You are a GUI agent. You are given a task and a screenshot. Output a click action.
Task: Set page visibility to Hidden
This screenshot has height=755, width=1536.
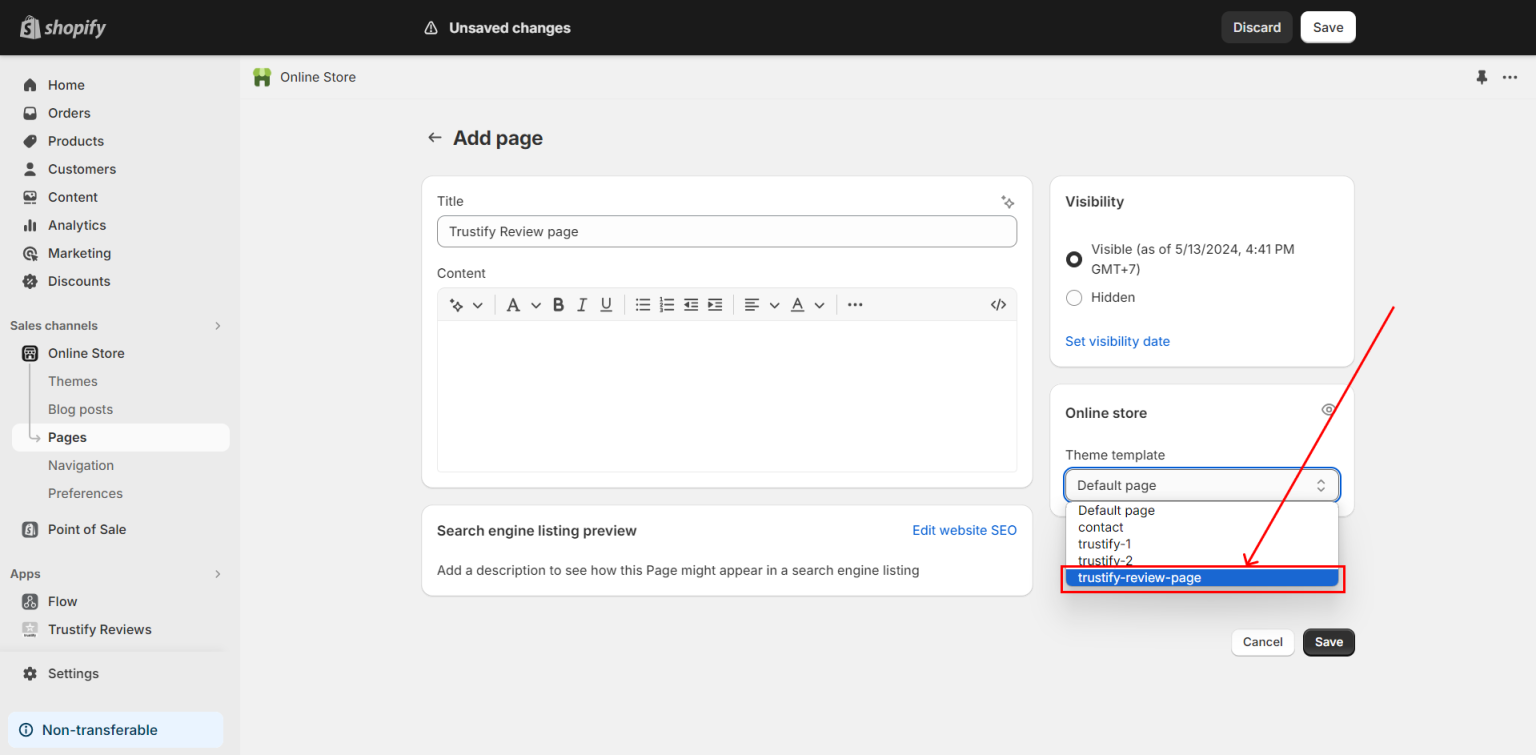coord(1073,297)
